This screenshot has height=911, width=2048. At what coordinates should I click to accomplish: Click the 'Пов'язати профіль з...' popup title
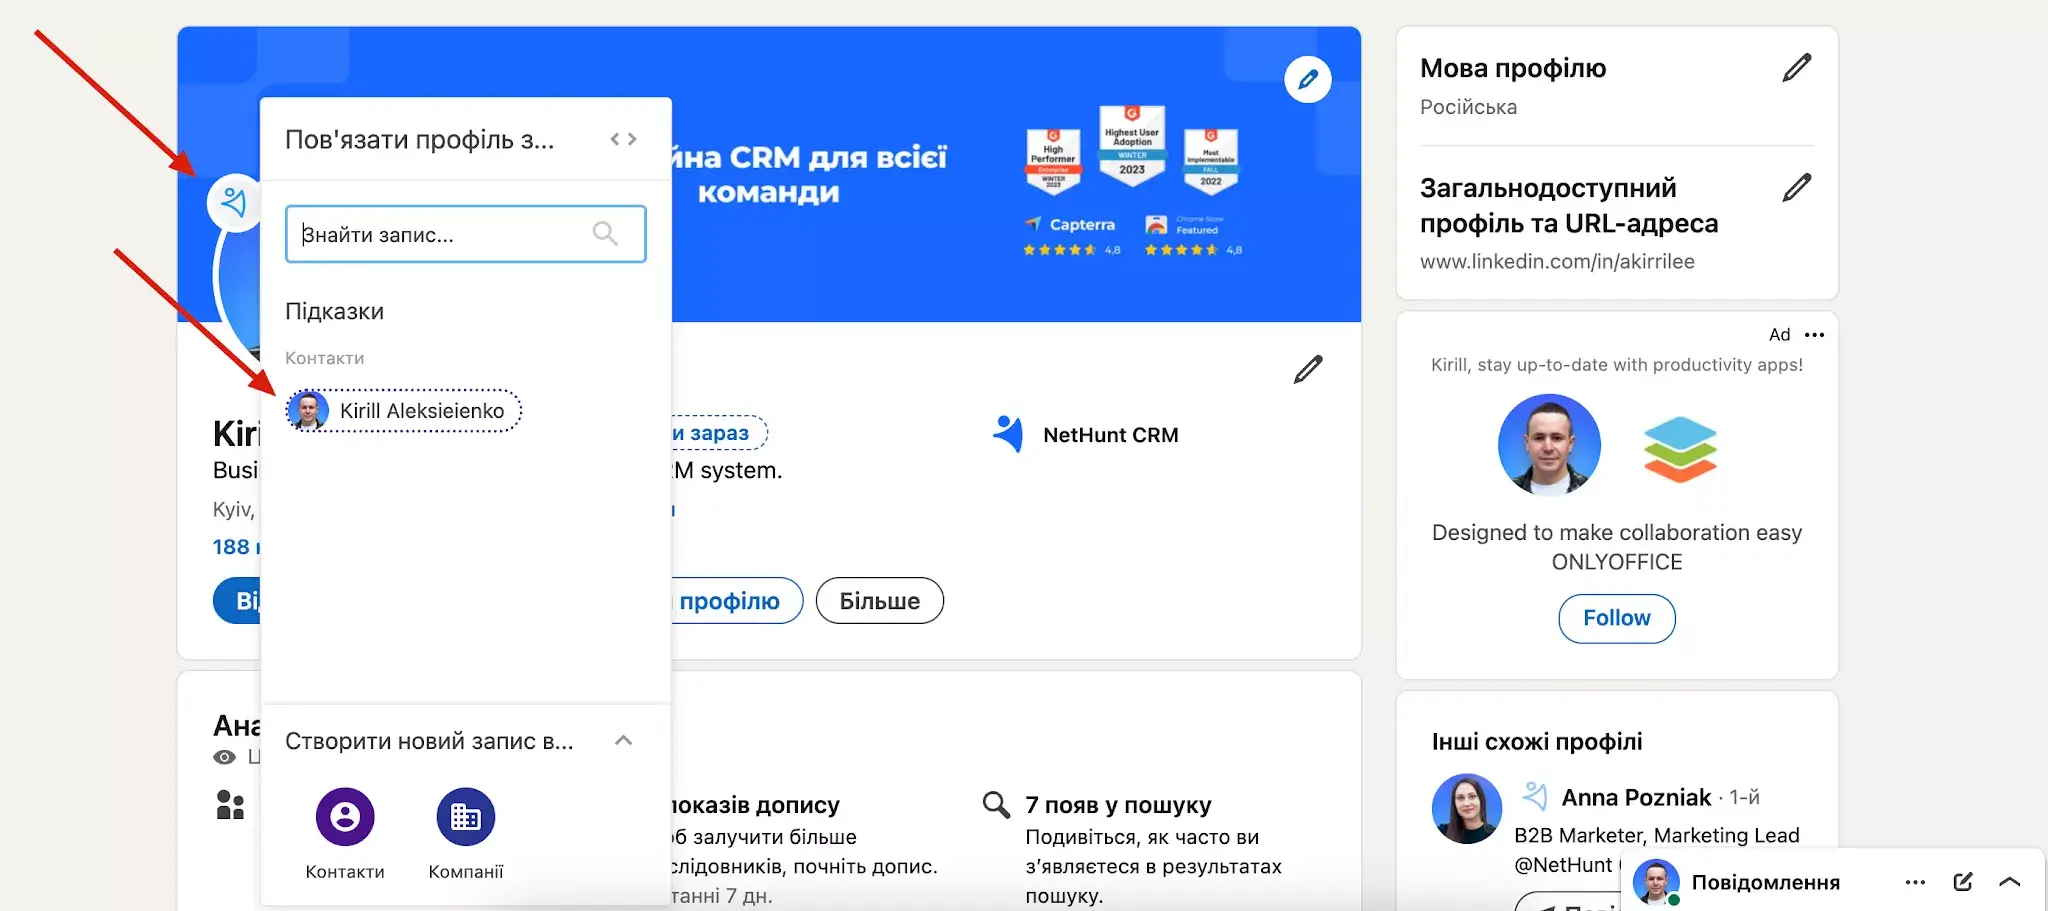tap(419, 139)
